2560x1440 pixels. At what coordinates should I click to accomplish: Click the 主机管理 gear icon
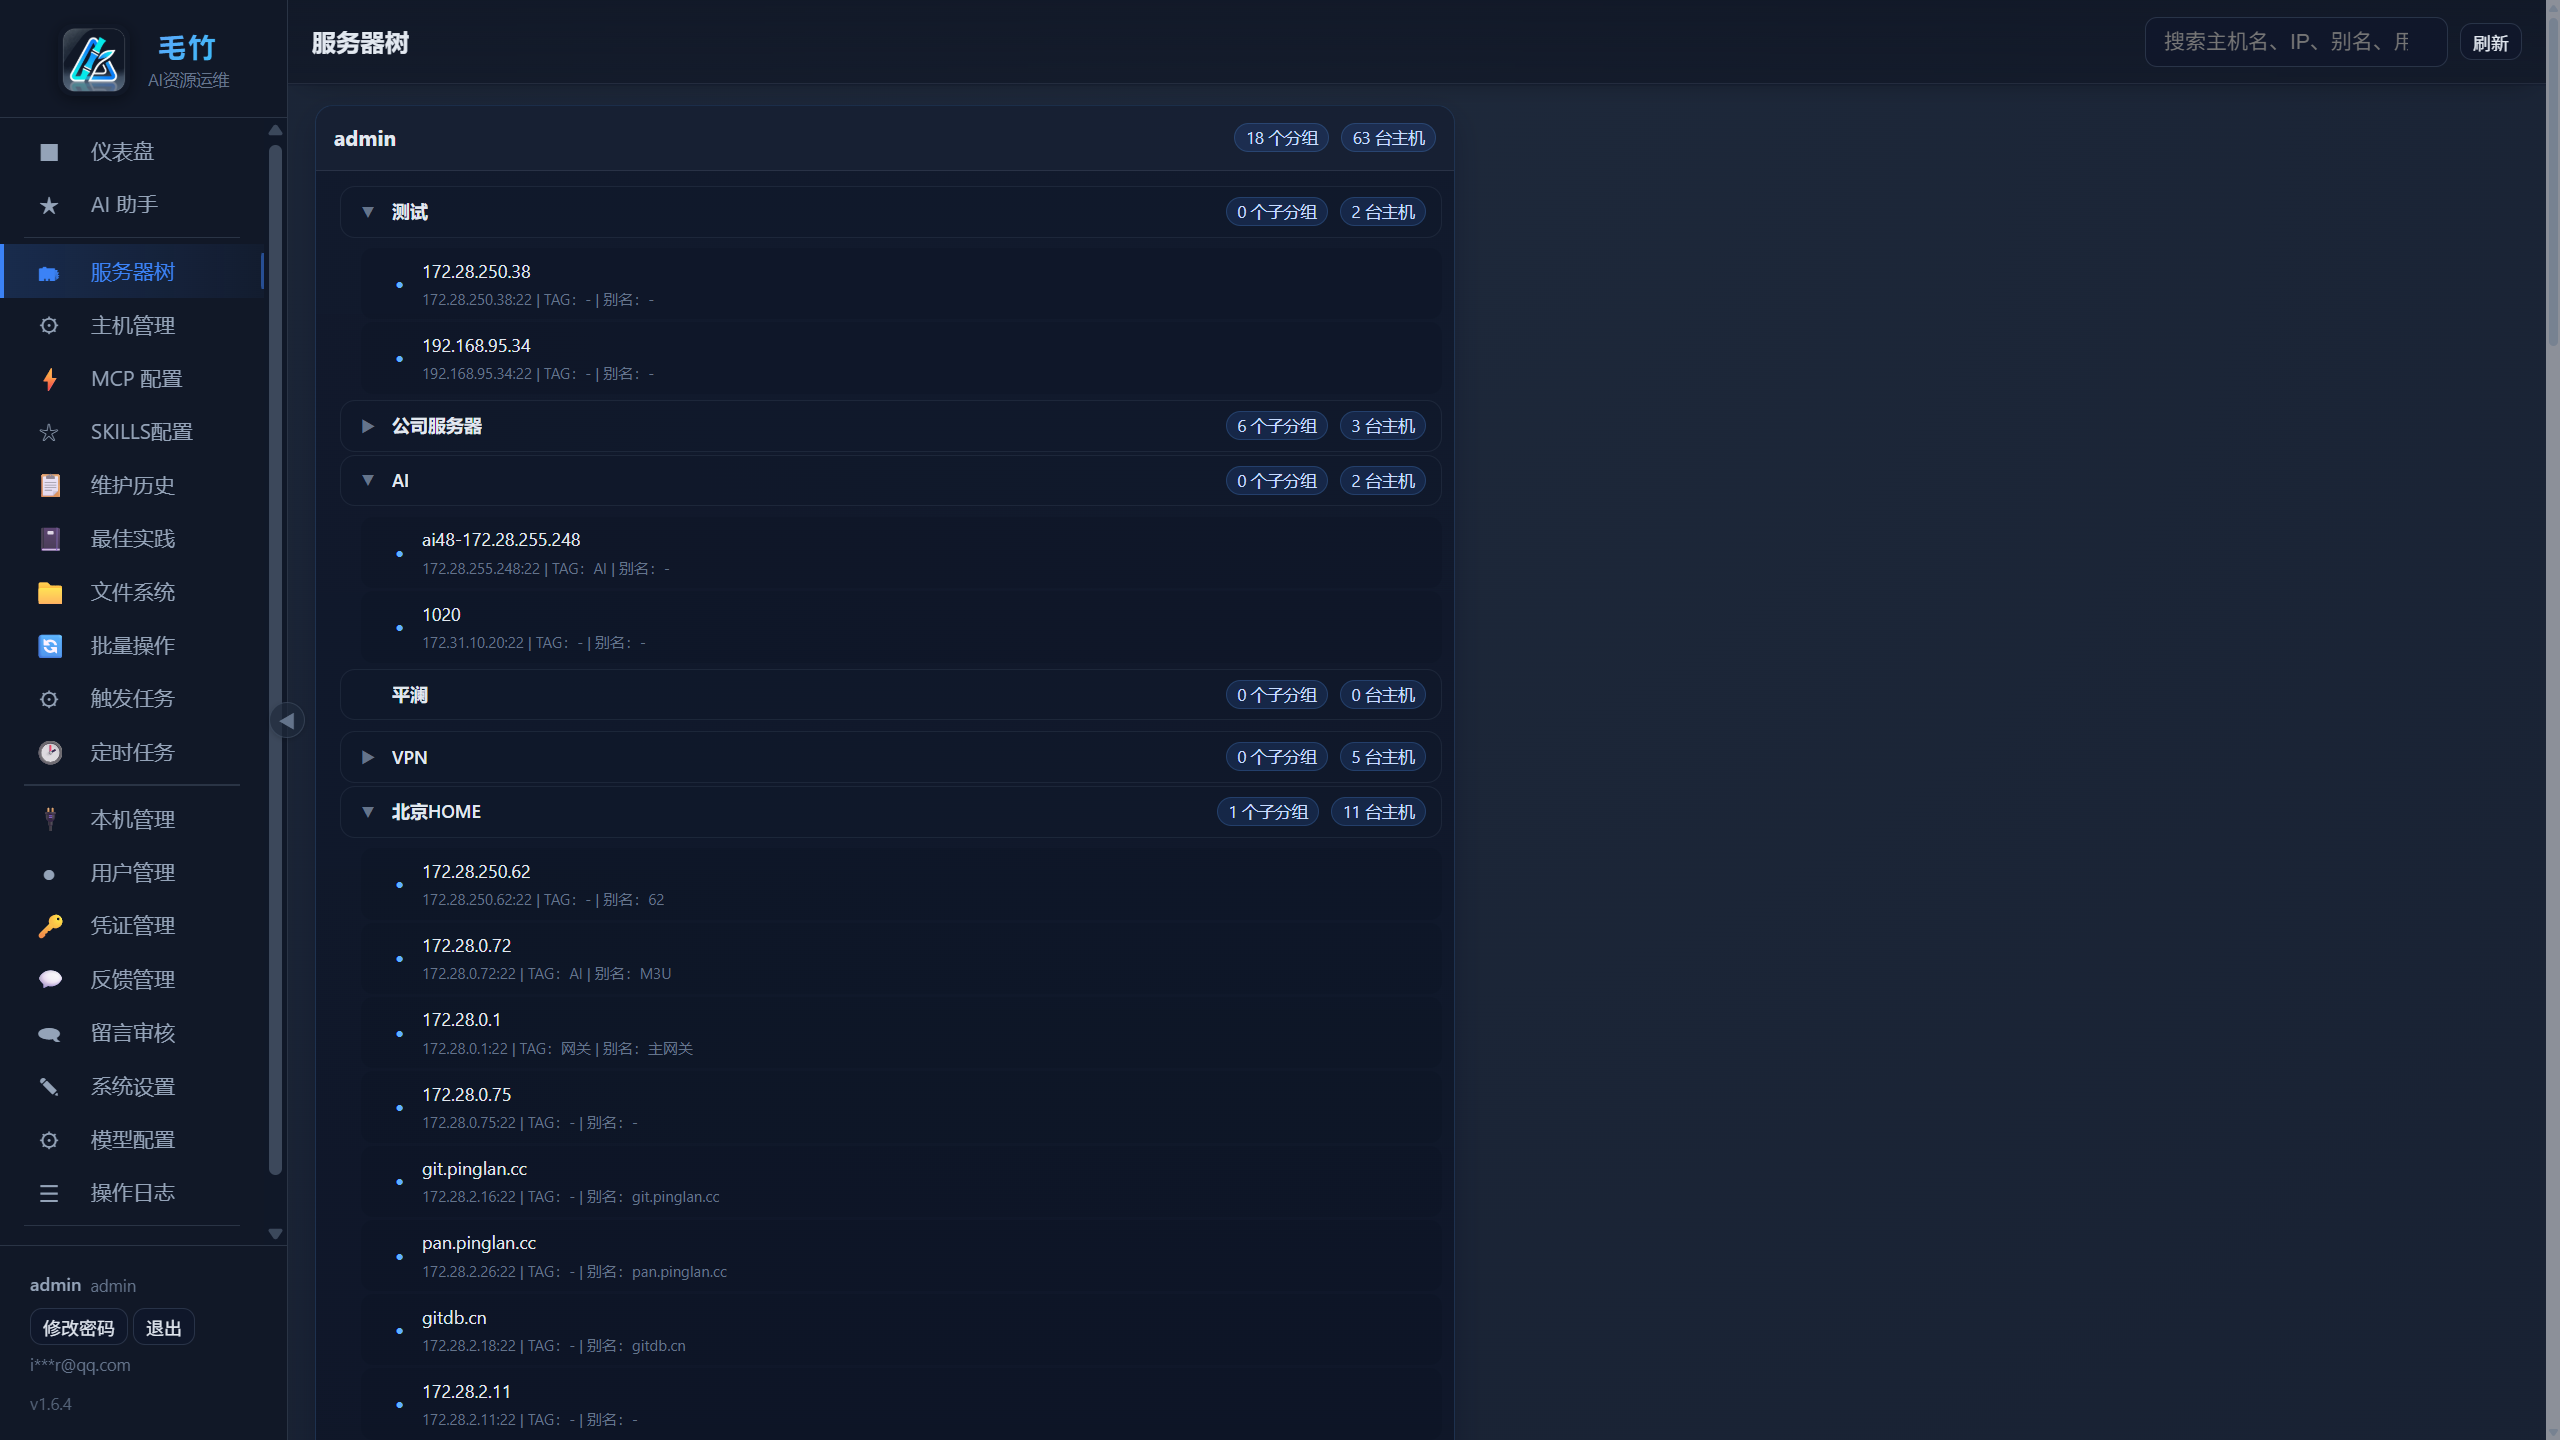(49, 326)
